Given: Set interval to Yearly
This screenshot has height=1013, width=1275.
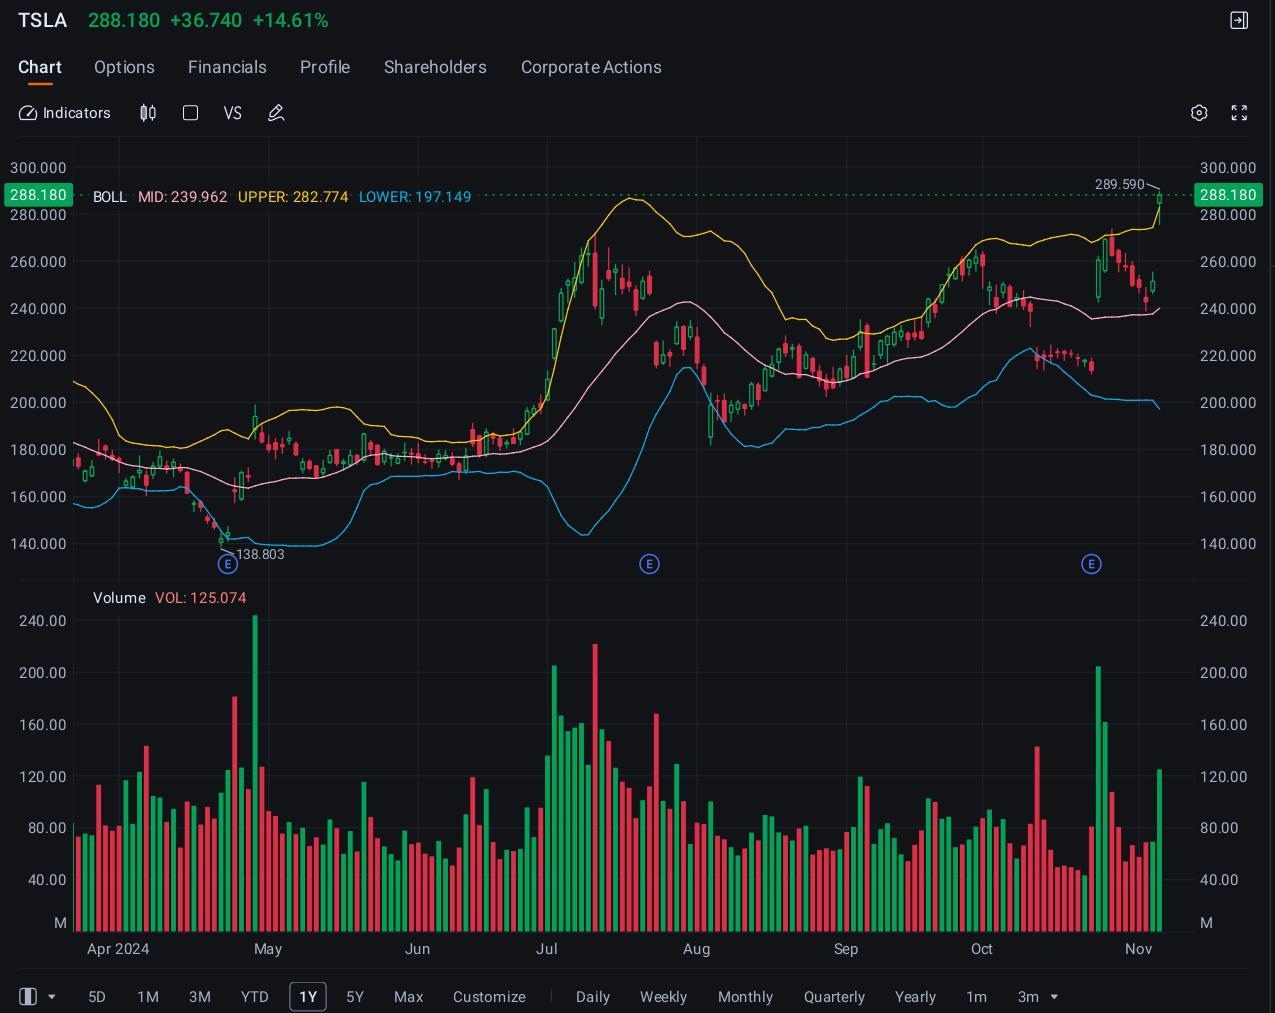Looking at the screenshot, I should [915, 997].
